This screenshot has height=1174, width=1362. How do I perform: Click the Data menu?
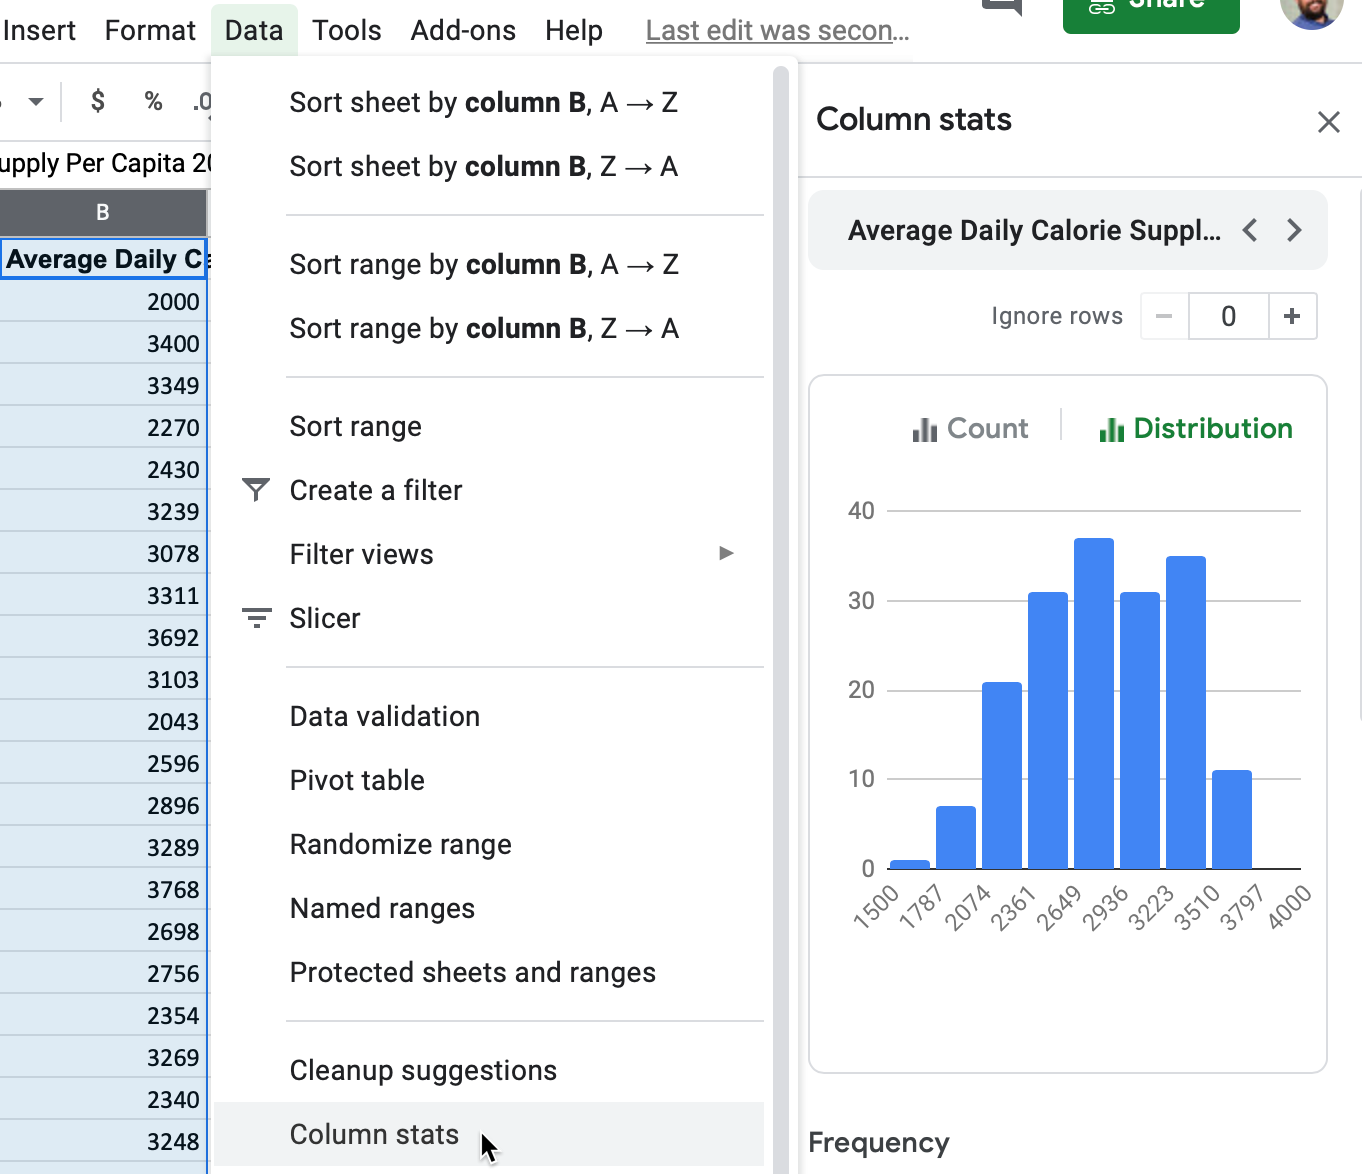pyautogui.click(x=254, y=31)
